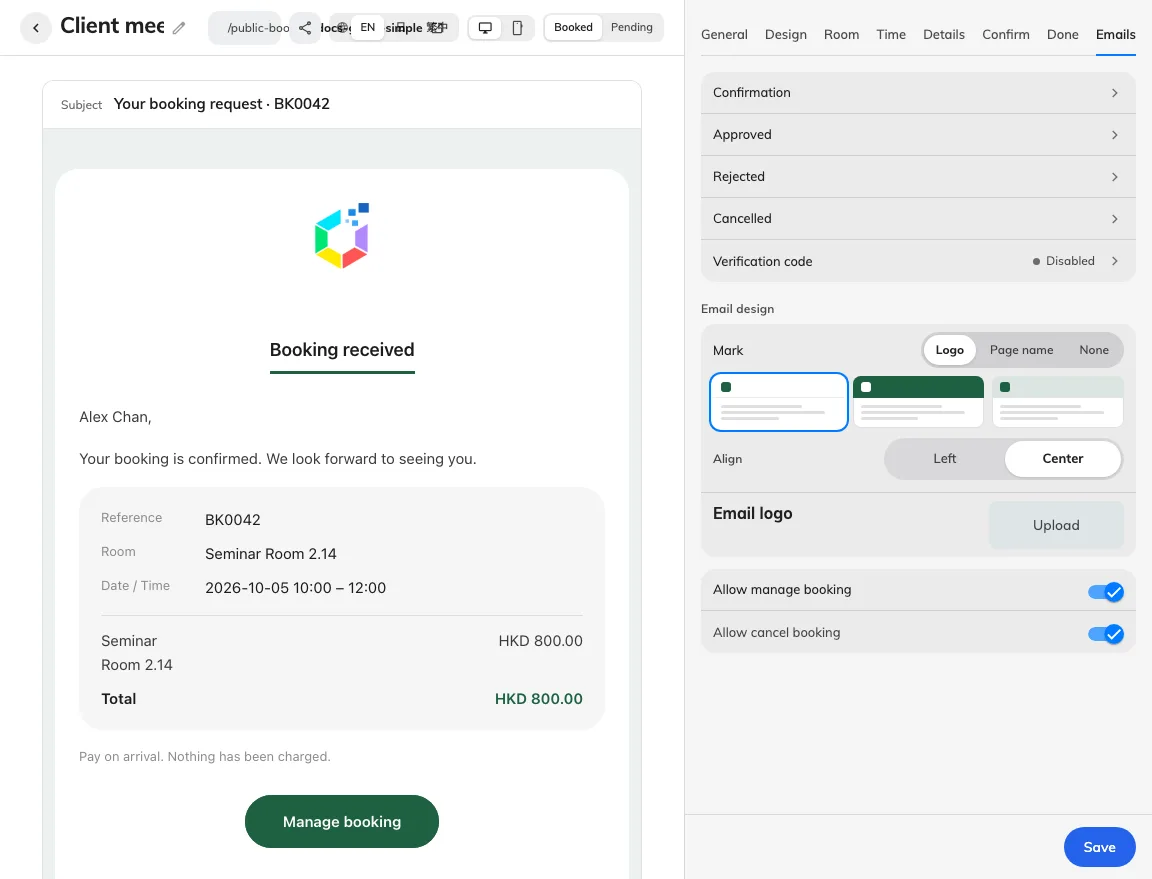Switch to the Time tab
The width and height of the screenshot is (1152, 879).
click(890, 35)
